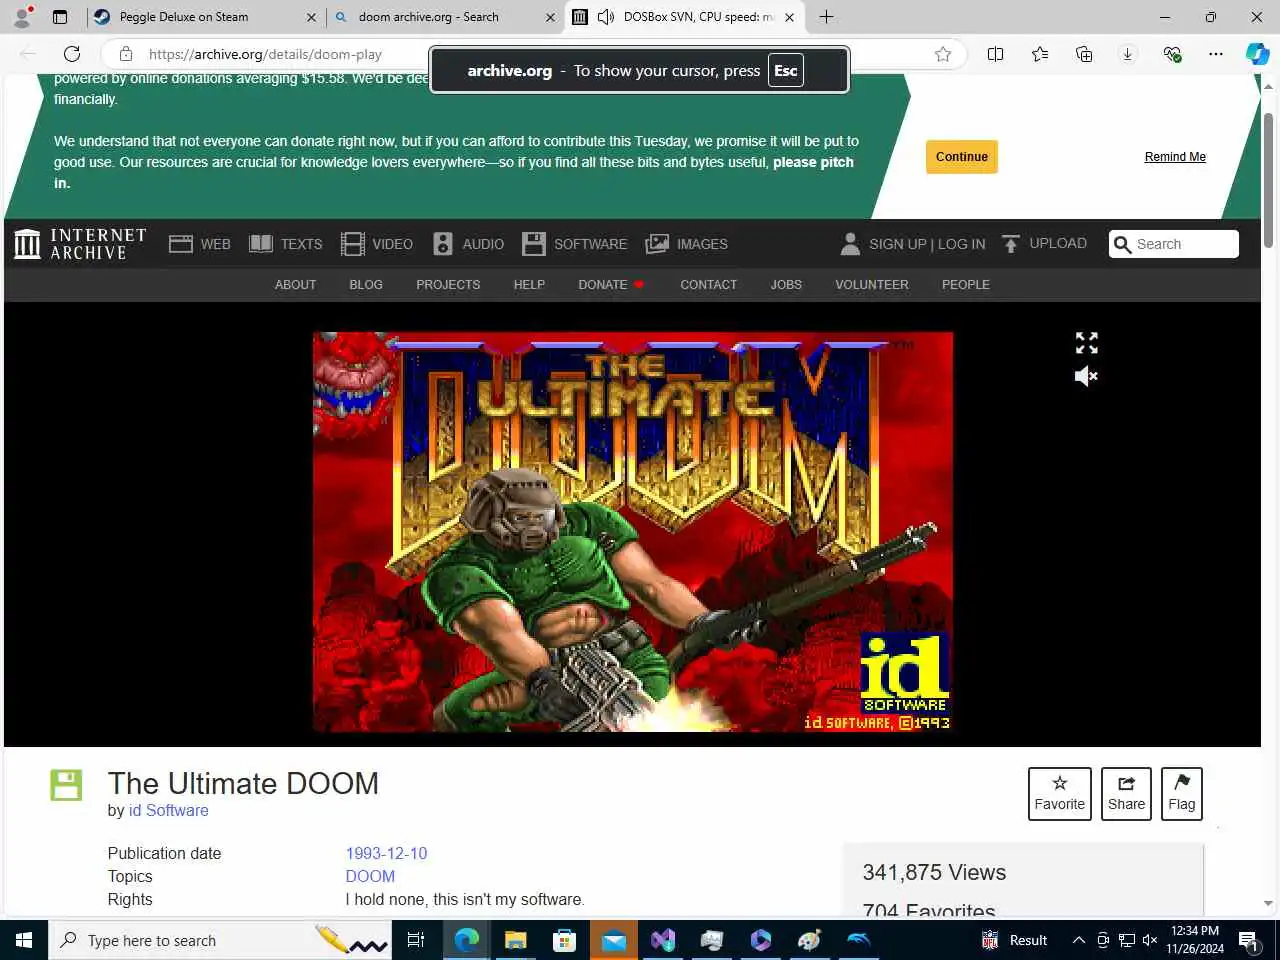This screenshot has width=1280, height=960.
Task: Click the 1993-12-10 publication date link
Action: (386, 854)
